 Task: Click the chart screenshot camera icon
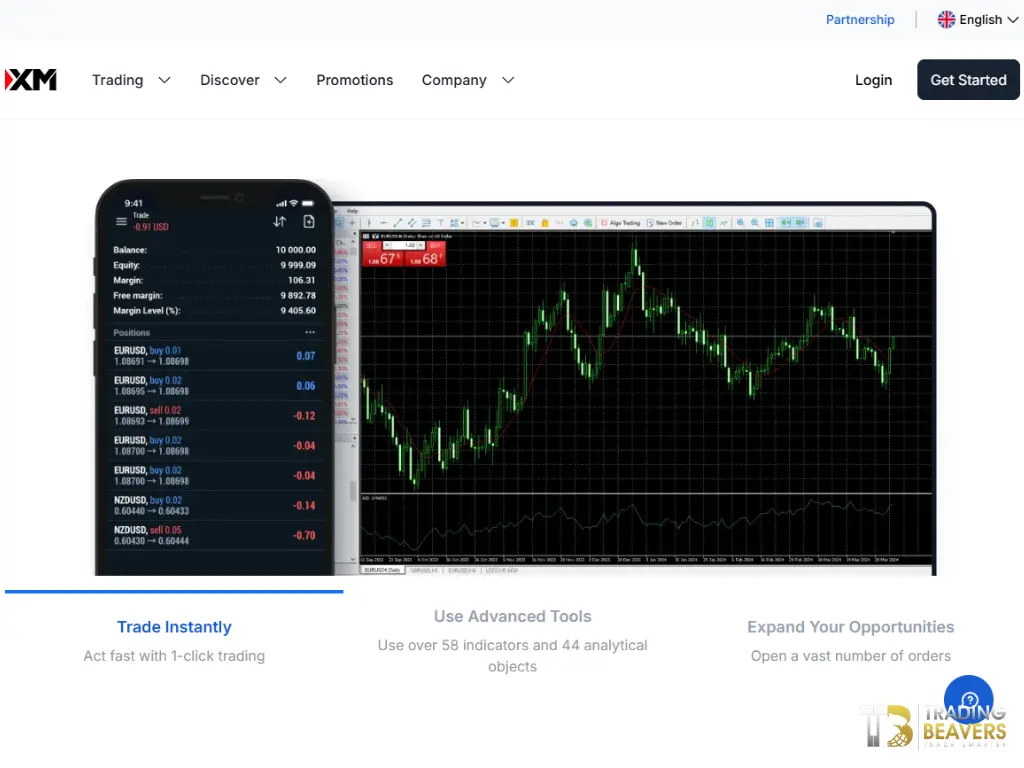coord(818,223)
